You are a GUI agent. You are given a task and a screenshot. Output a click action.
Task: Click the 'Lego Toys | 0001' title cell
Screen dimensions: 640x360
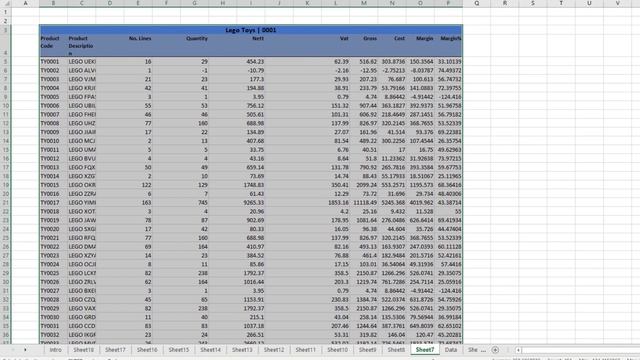251,30
